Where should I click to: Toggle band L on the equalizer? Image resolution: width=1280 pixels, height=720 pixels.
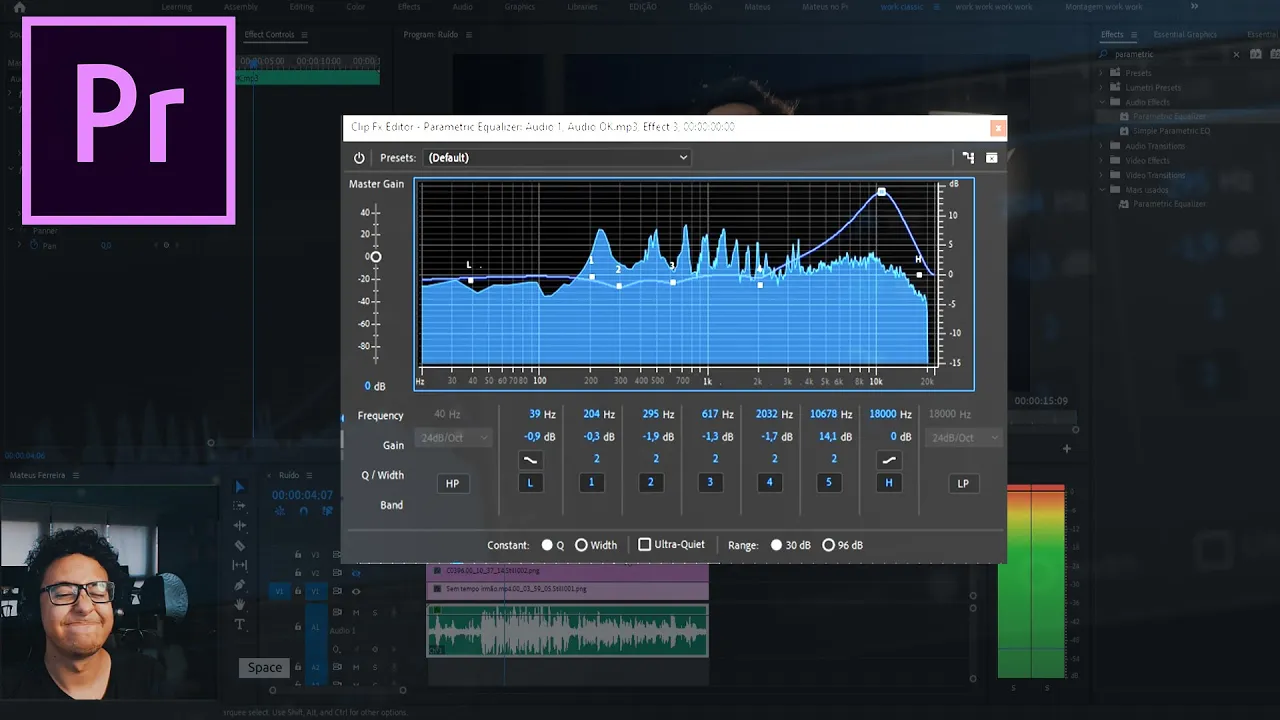pos(531,483)
